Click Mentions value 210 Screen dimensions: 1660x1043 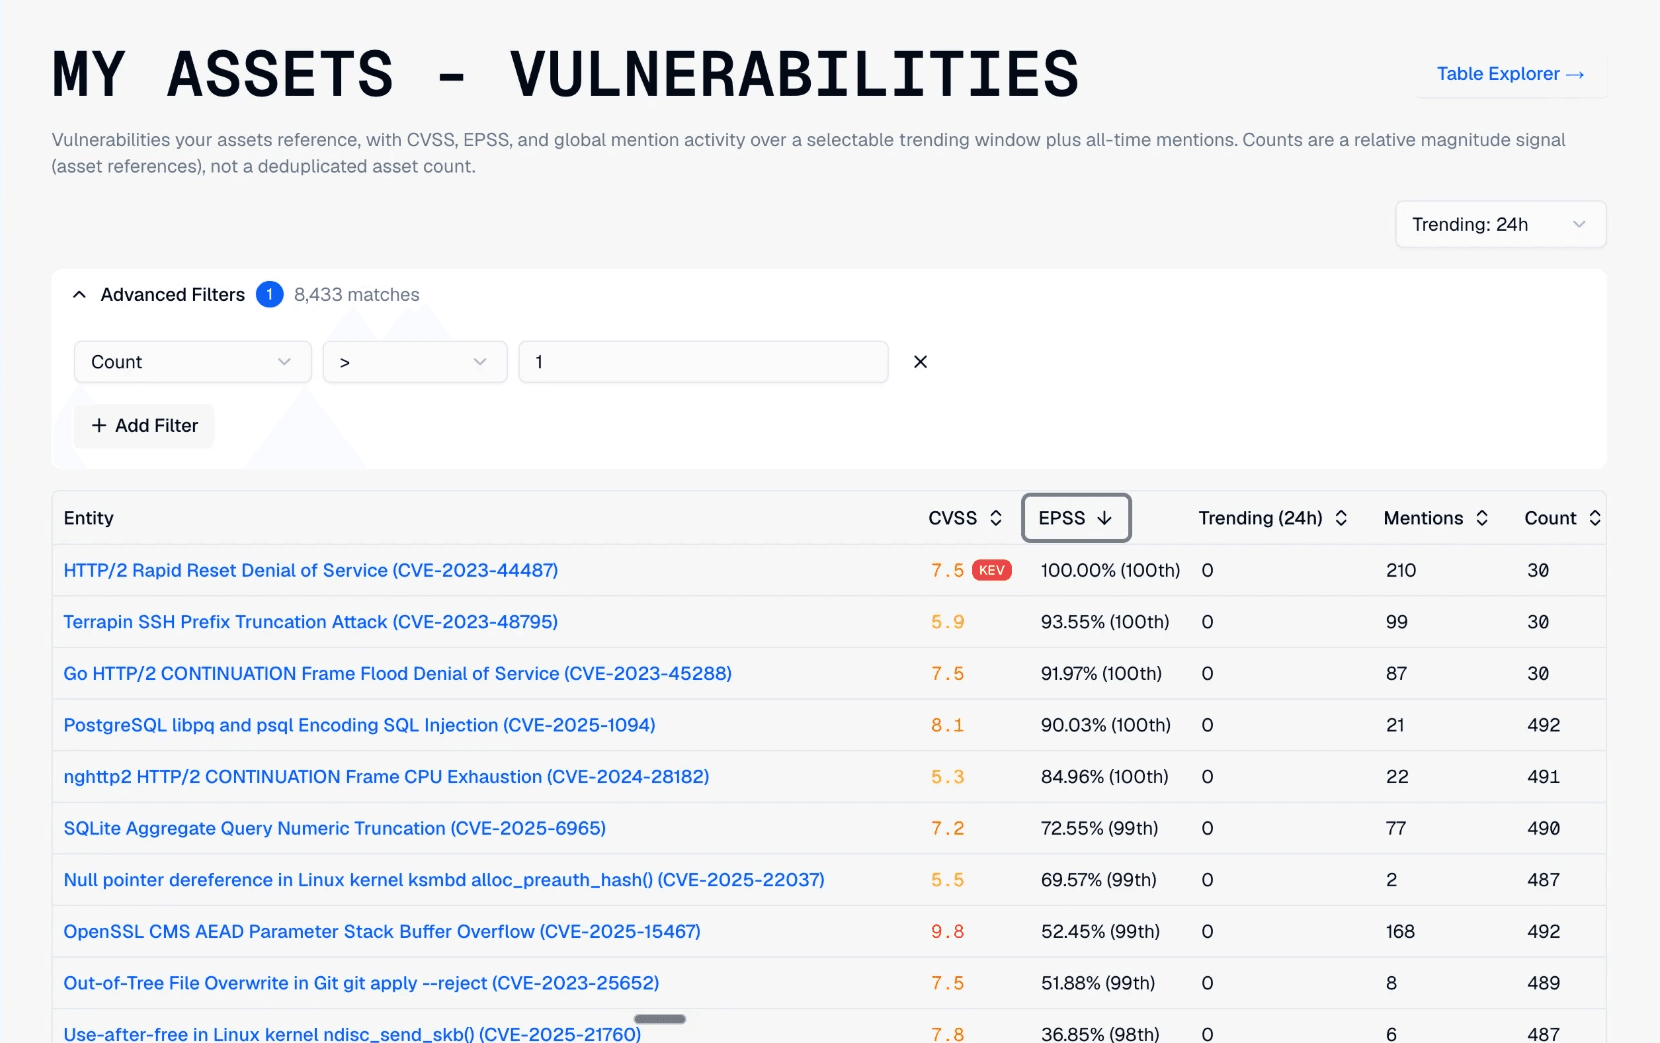(x=1401, y=570)
